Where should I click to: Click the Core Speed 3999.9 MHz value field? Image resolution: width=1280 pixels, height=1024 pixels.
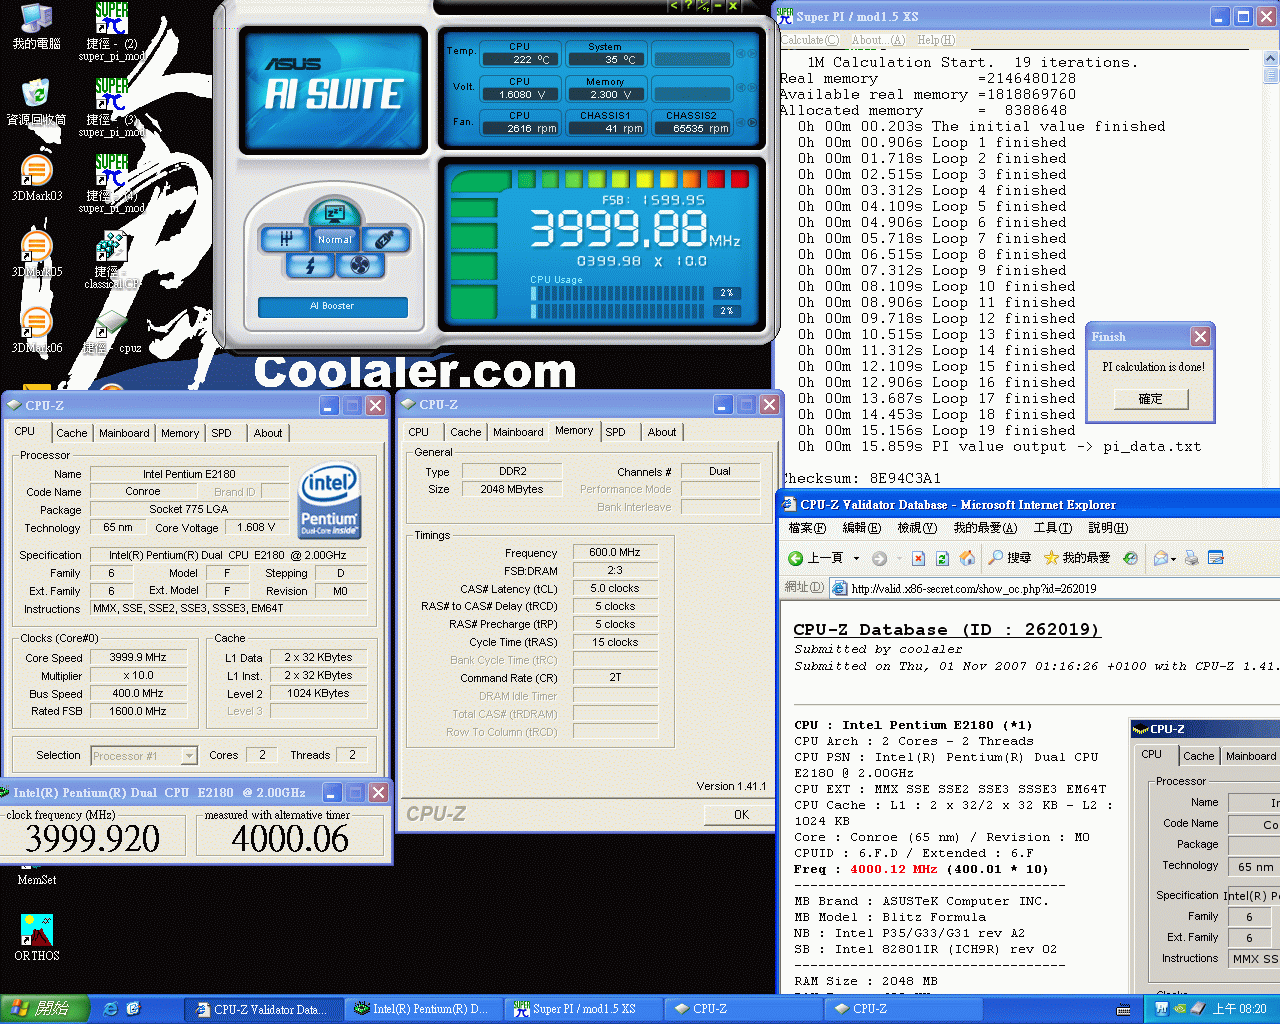138,657
